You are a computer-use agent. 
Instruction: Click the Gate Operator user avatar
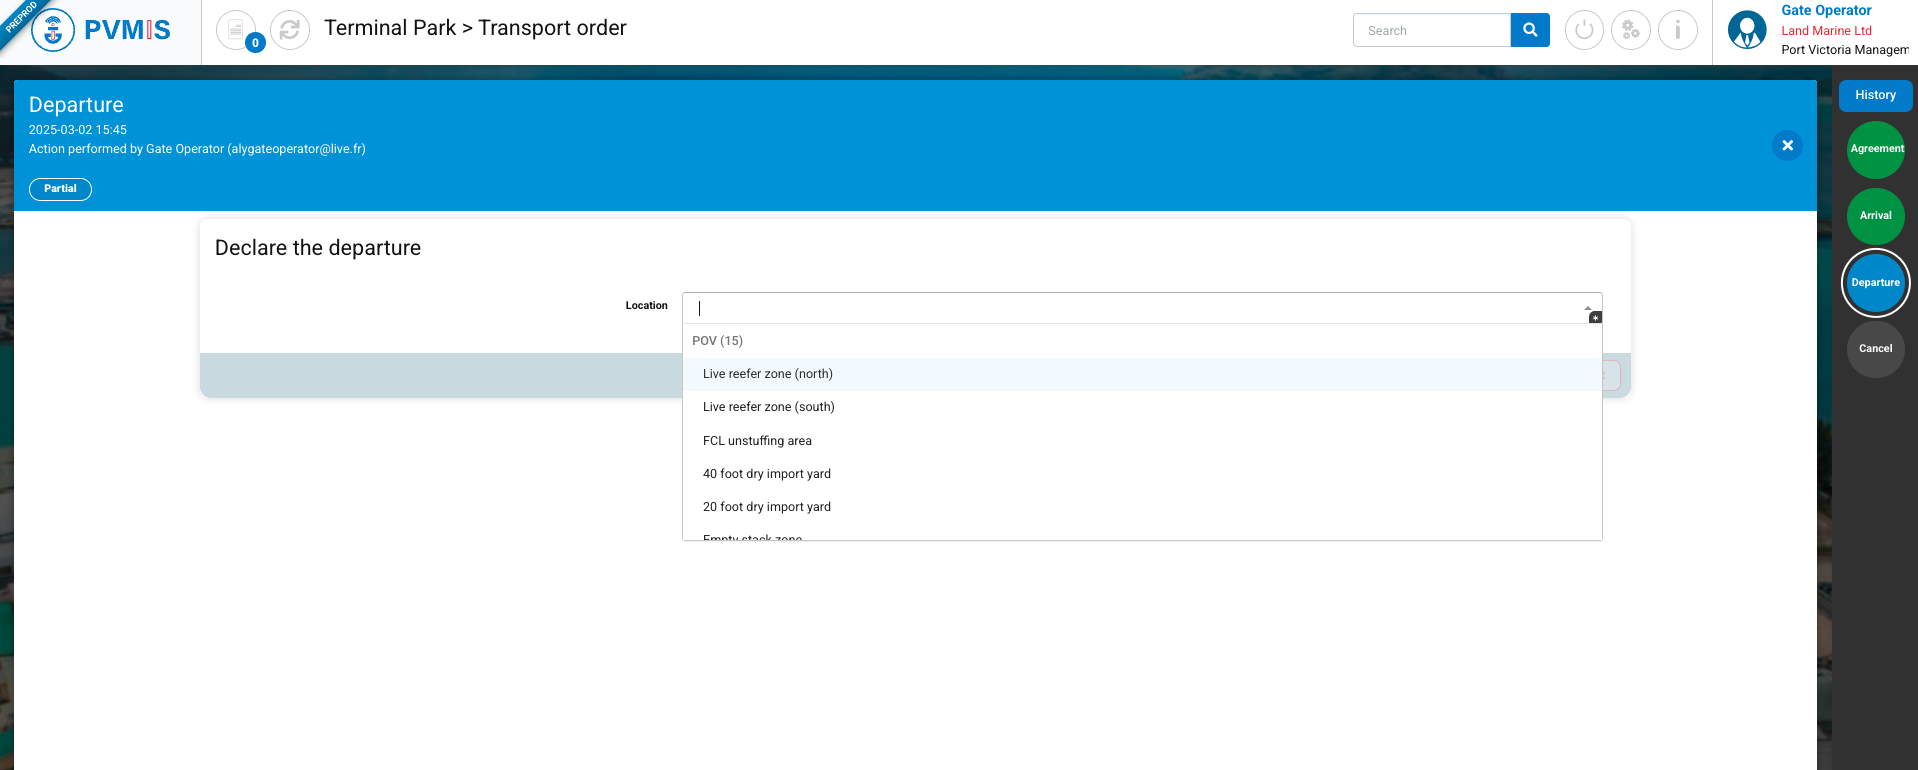pyautogui.click(x=1747, y=30)
